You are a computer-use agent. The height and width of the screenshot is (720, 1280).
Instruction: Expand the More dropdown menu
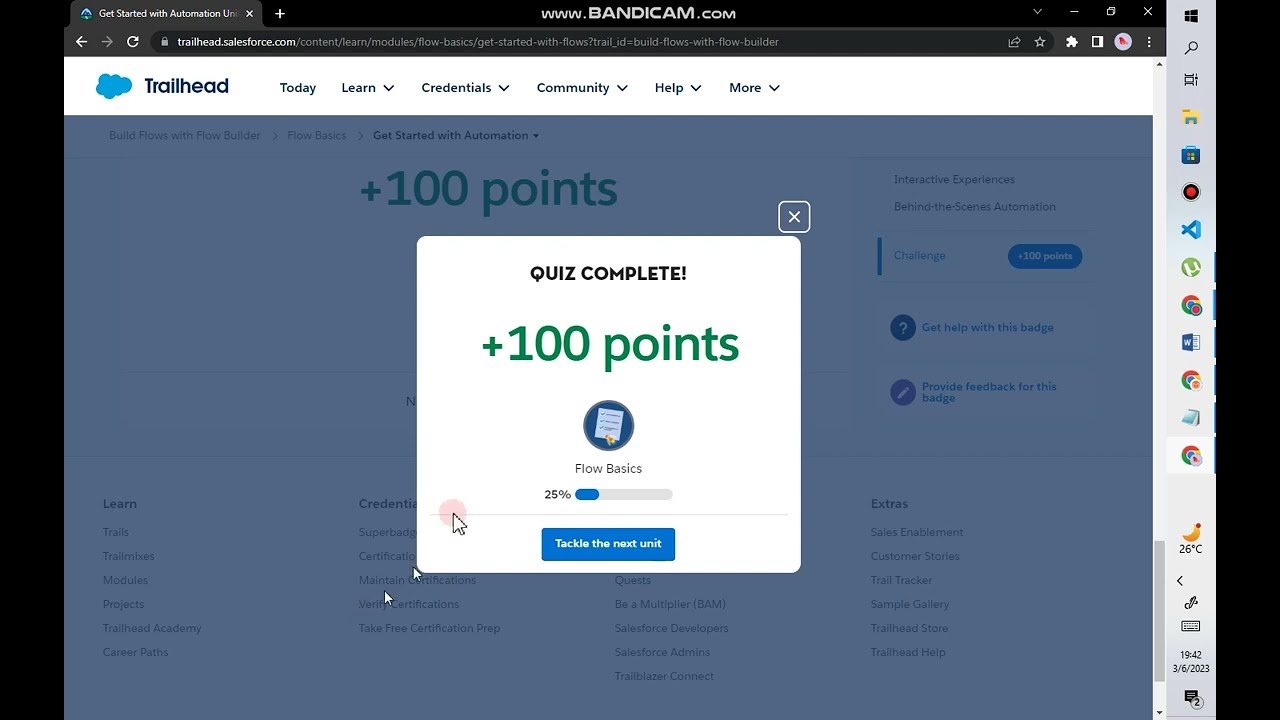point(754,88)
